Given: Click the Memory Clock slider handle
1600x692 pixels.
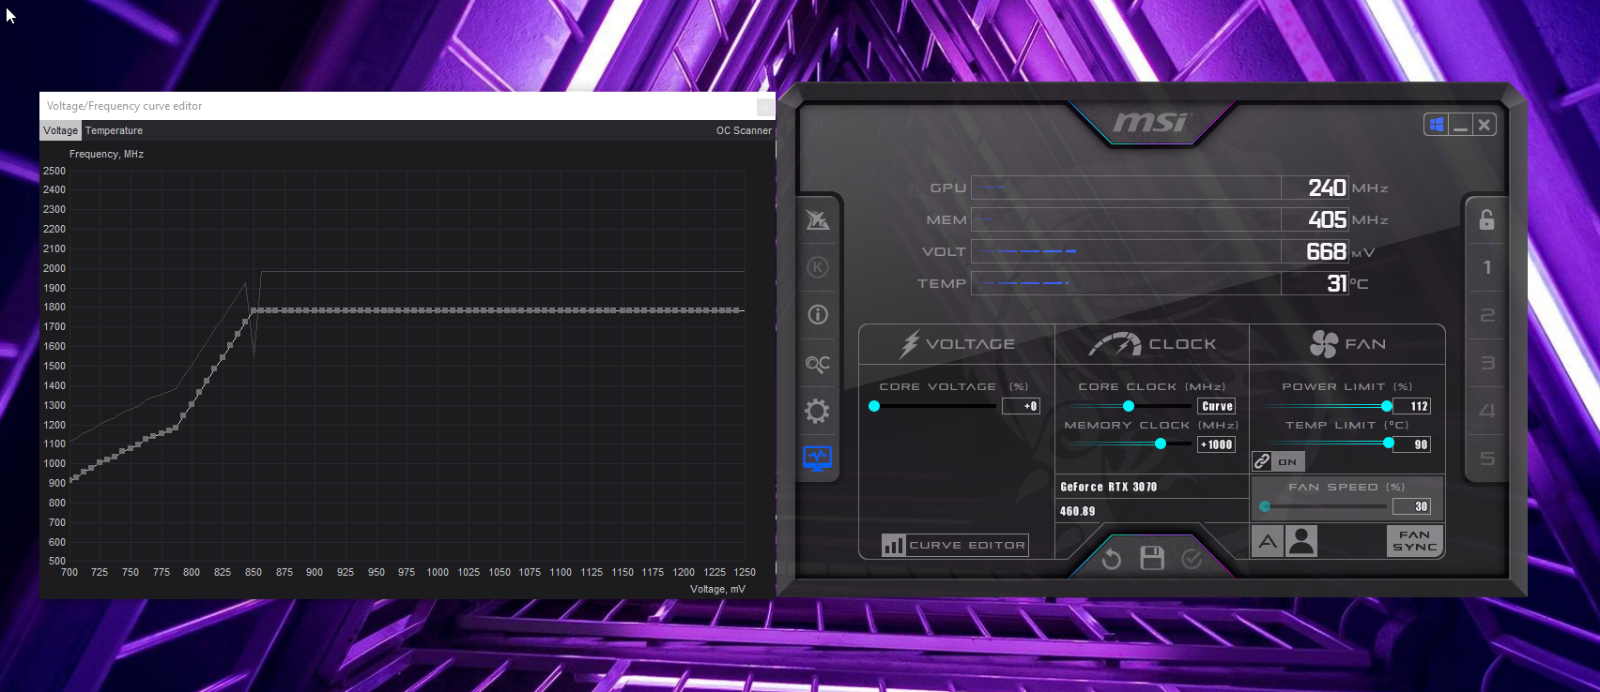Looking at the screenshot, I should [x=1160, y=444].
